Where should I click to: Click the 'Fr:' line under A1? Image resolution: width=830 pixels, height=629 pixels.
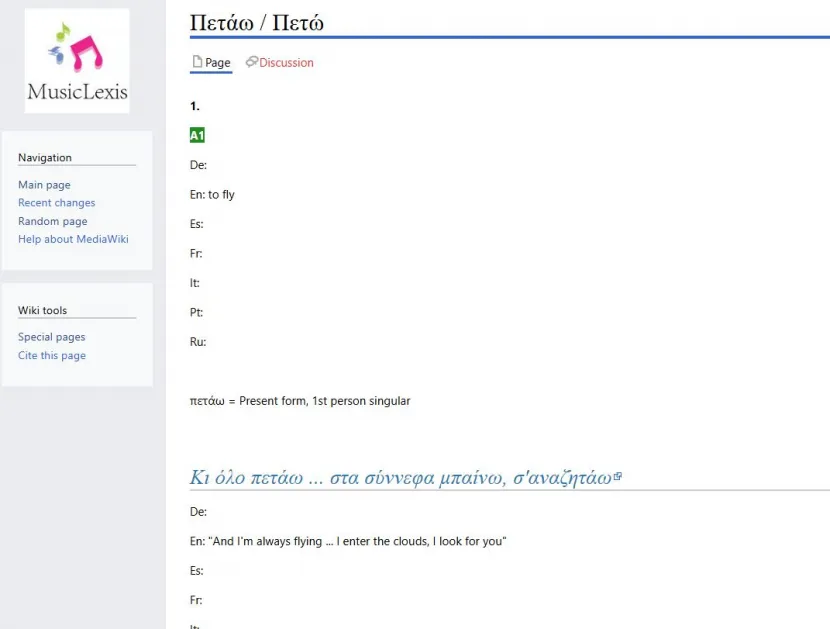click(196, 254)
